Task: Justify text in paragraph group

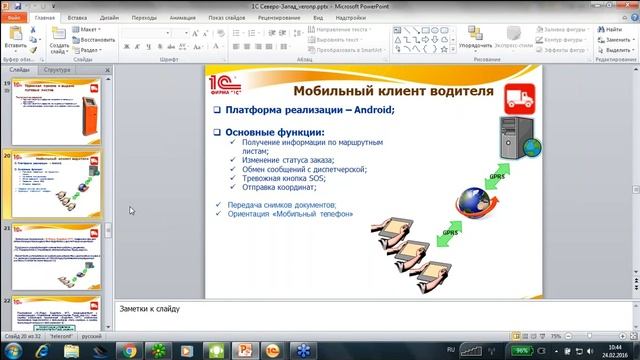Action: point(269,47)
